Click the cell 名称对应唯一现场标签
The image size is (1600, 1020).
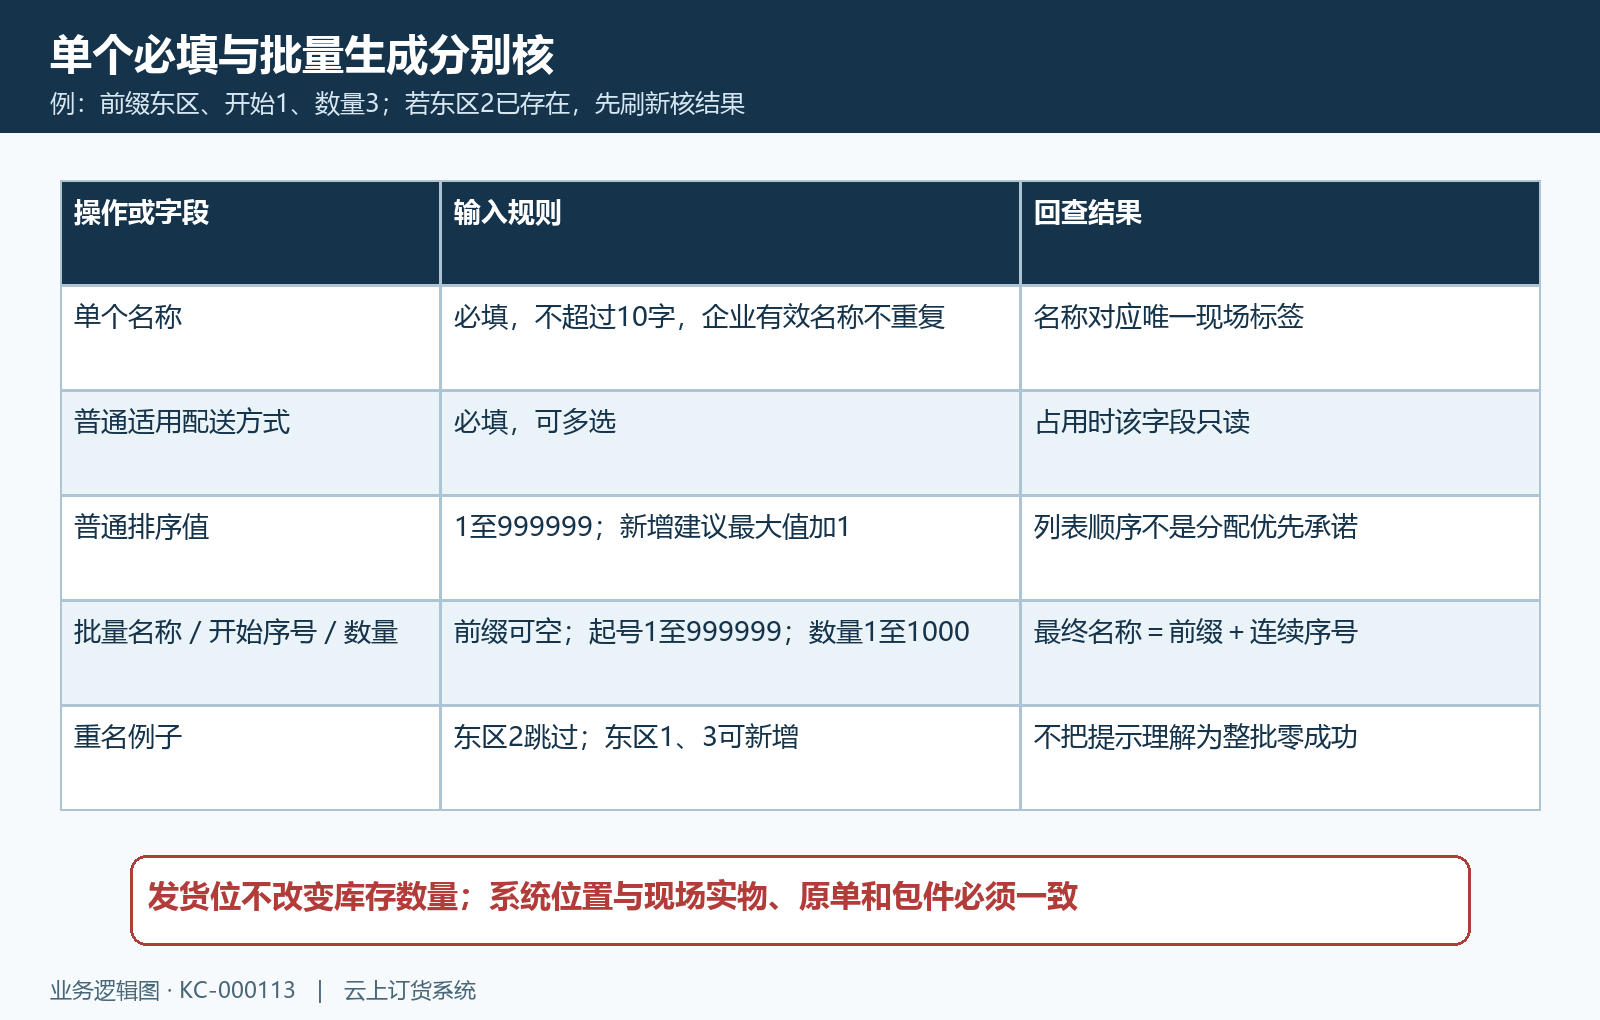[1280, 338]
